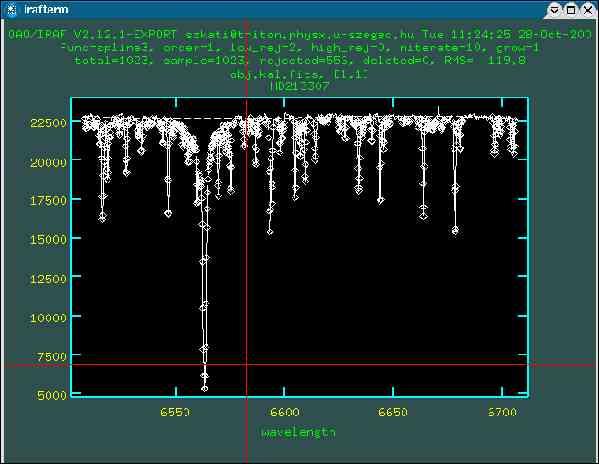Click the func=spline3 parameters line

pos(300,48)
